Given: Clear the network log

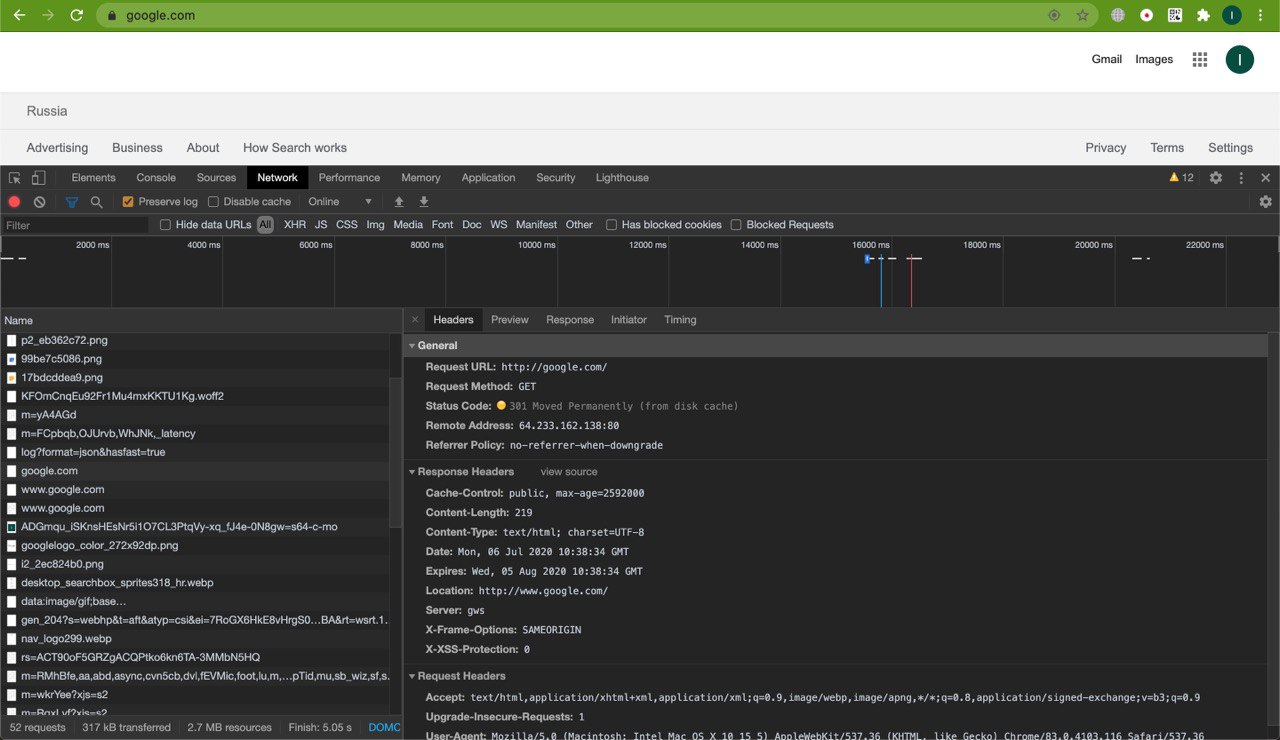Looking at the screenshot, I should pos(40,202).
